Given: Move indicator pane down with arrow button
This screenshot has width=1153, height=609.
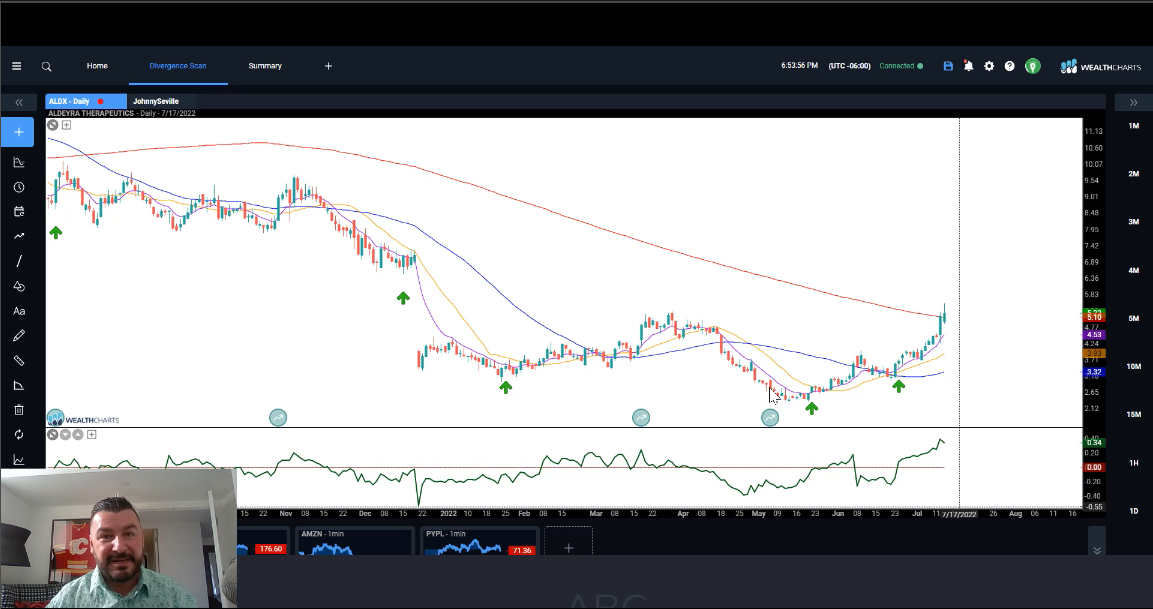Looking at the screenshot, I should tap(65, 435).
